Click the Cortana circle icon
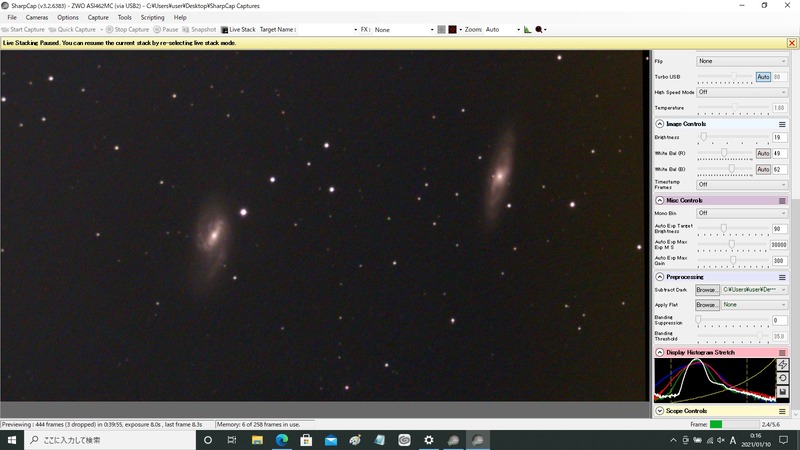Image resolution: width=800 pixels, height=450 pixels. point(208,440)
